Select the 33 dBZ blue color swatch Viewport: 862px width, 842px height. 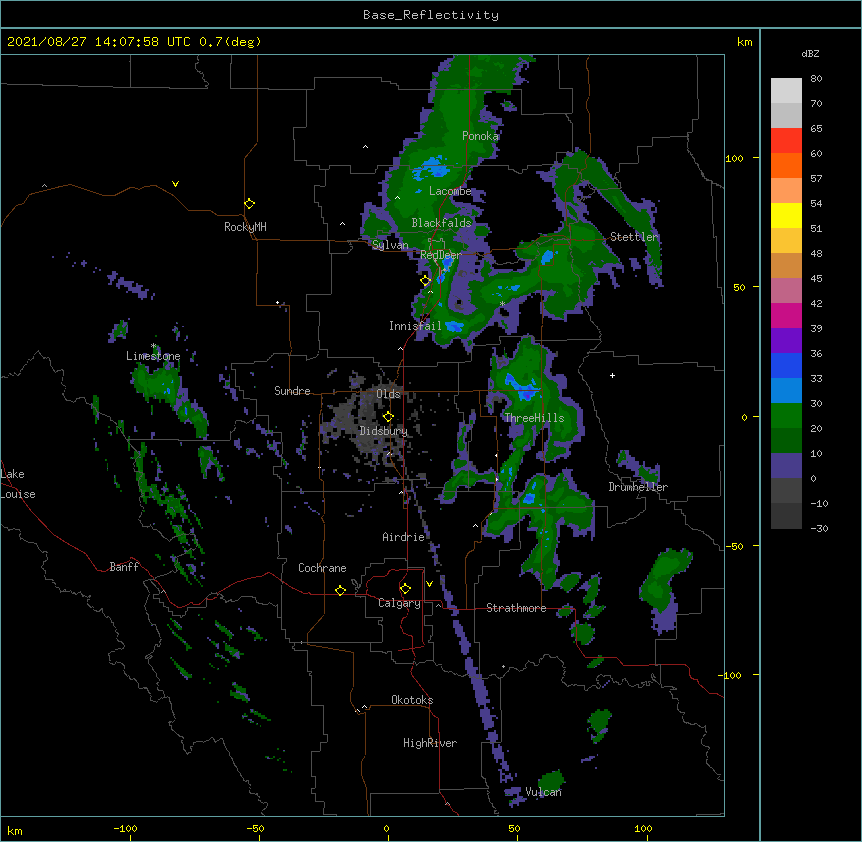pos(786,365)
